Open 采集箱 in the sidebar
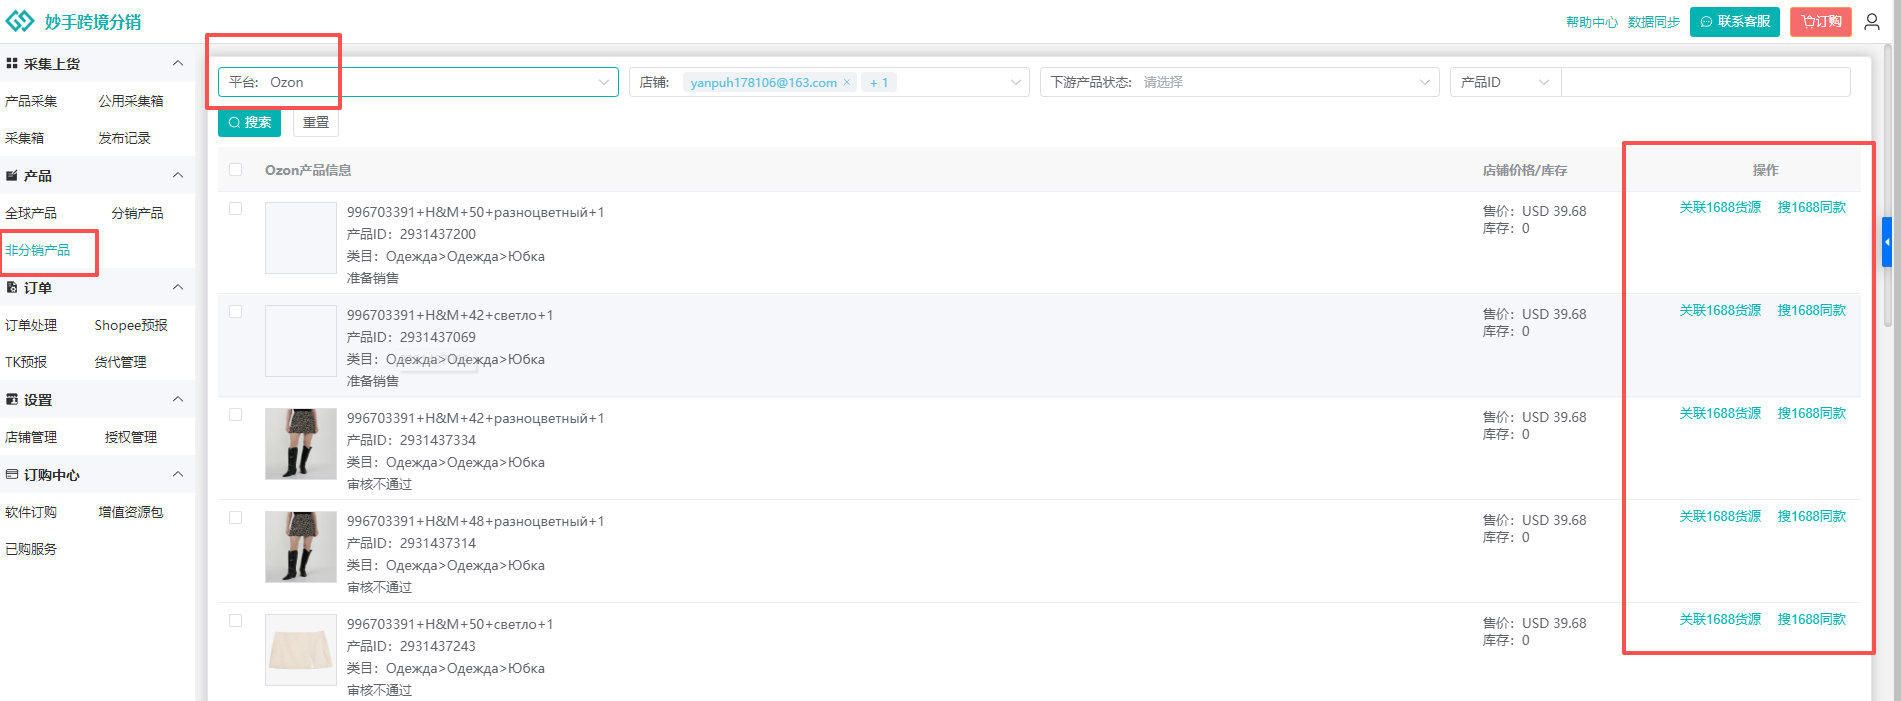The width and height of the screenshot is (1901, 701). click(25, 138)
